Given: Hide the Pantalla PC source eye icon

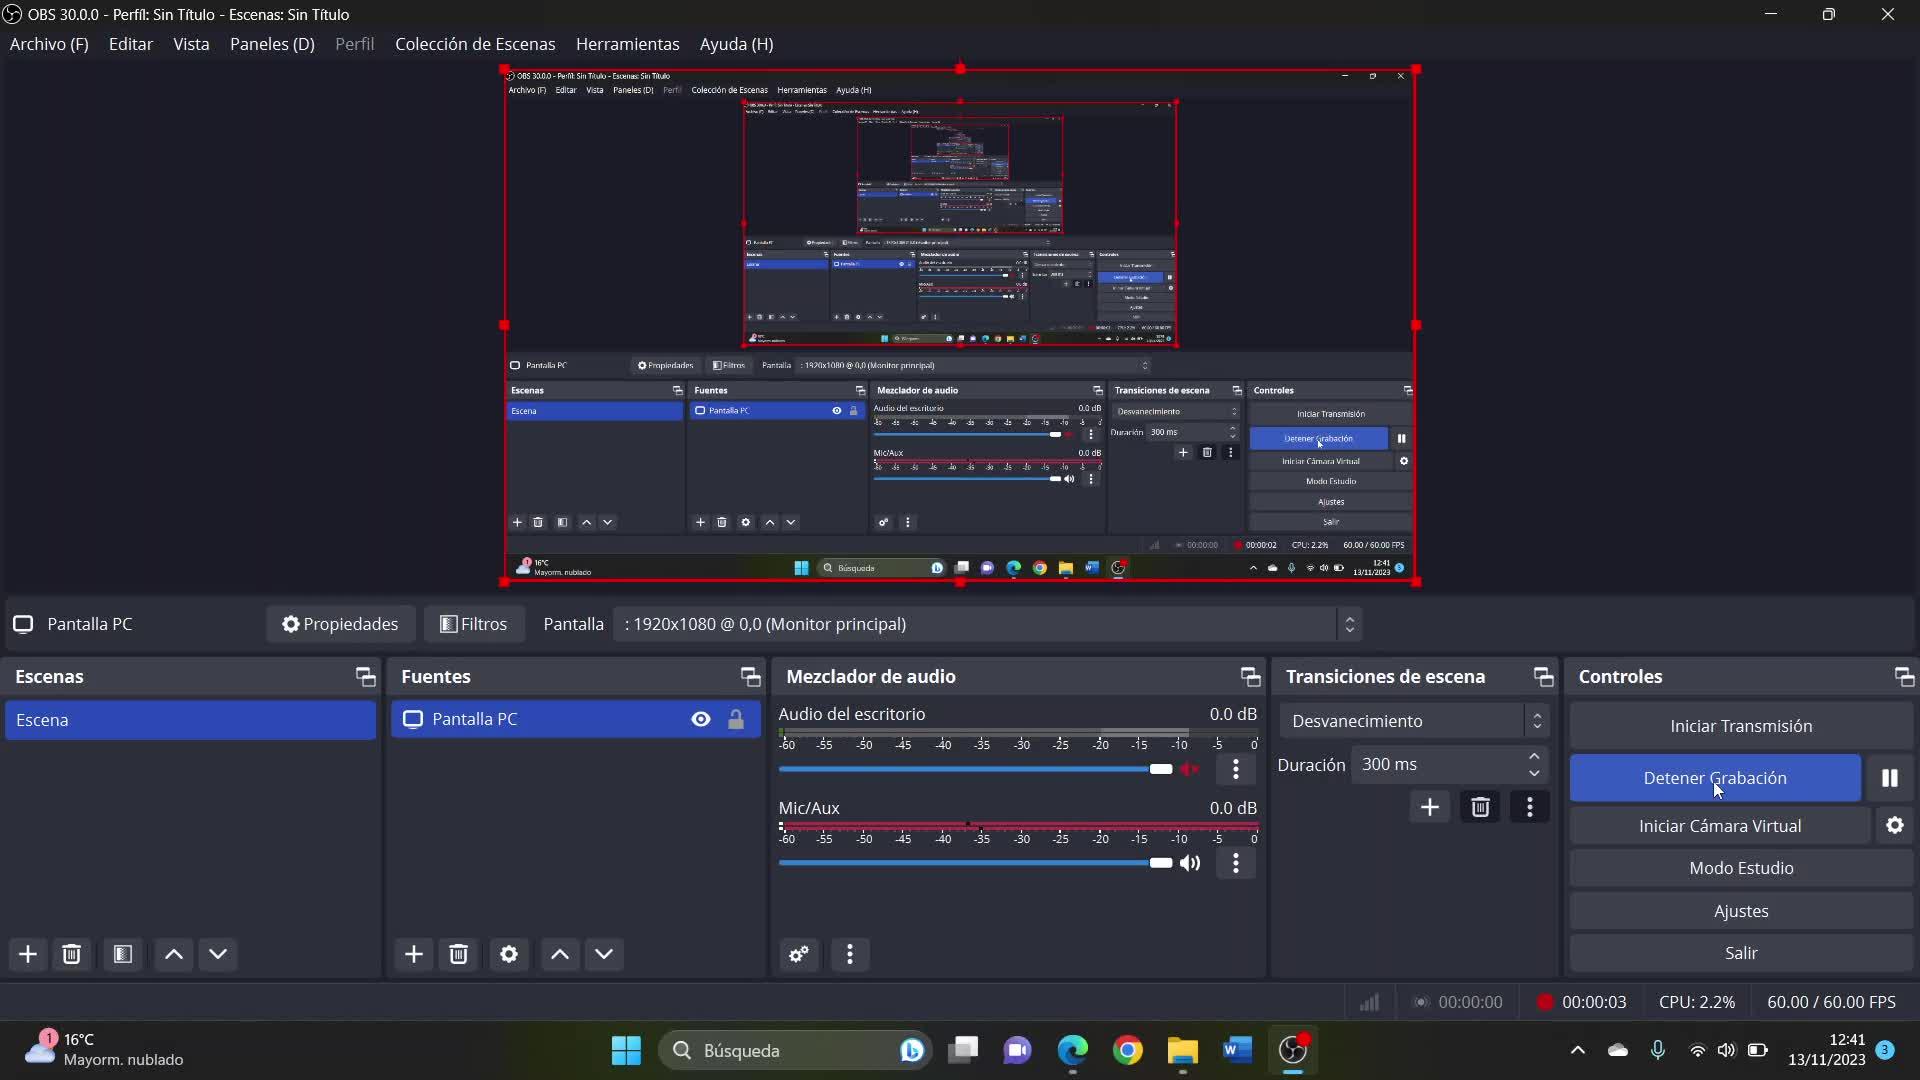Looking at the screenshot, I should click(x=701, y=719).
